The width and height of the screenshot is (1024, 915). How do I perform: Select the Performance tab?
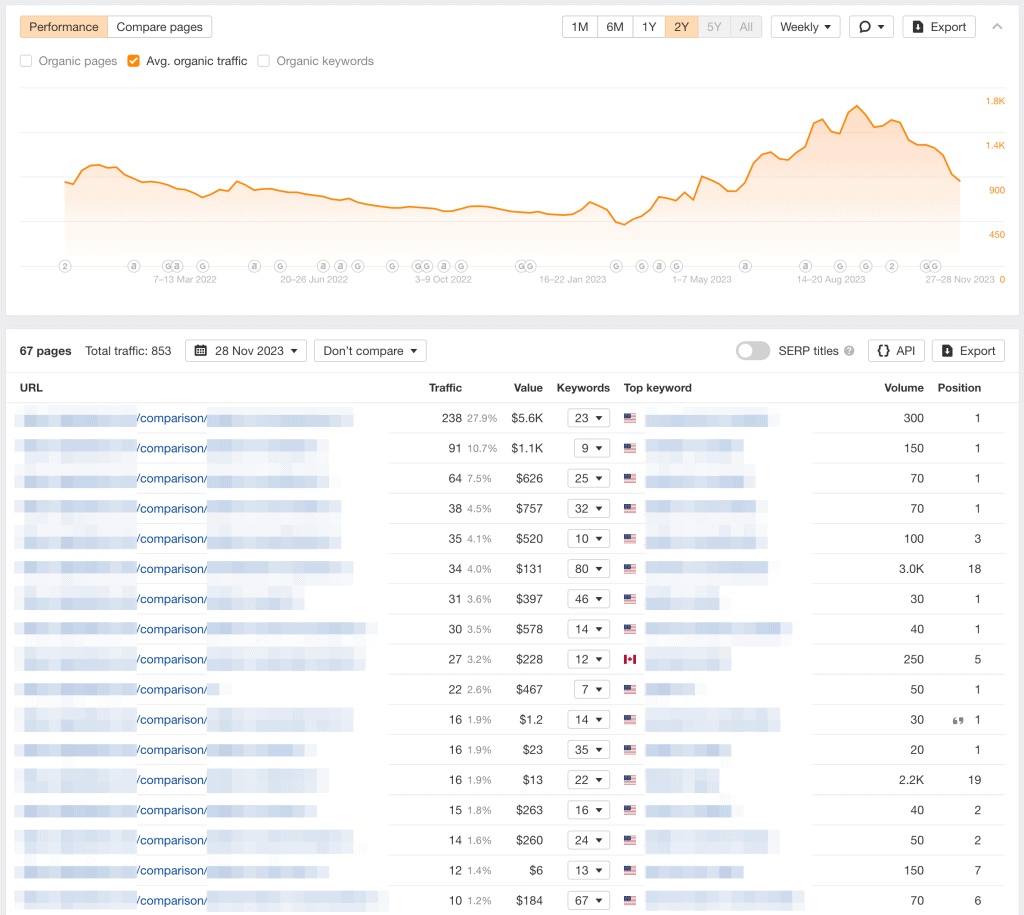pyautogui.click(x=63, y=27)
